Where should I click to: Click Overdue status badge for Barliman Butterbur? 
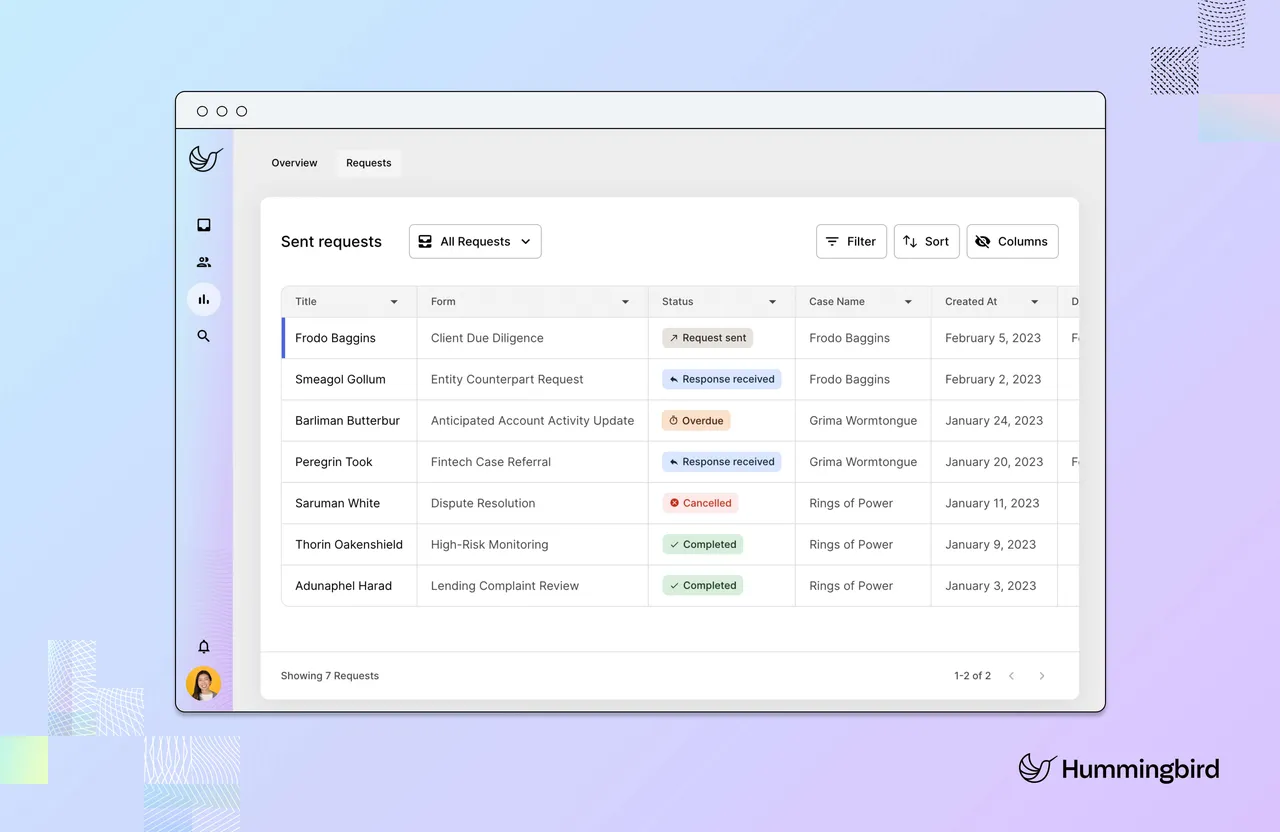tap(696, 421)
